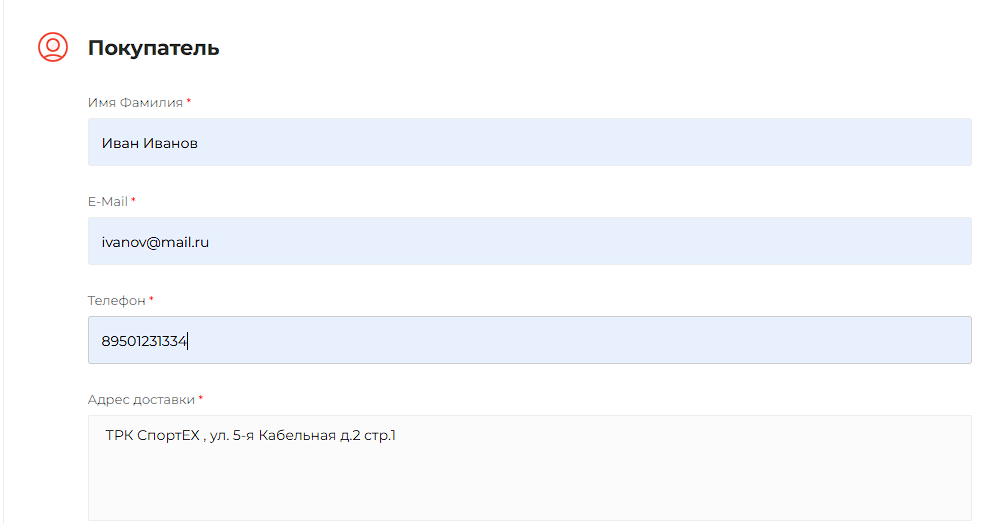This screenshot has height=524, width=990.
Task: Click the red asterisk beside Имя Фамилия
Action: pyautogui.click(x=189, y=102)
